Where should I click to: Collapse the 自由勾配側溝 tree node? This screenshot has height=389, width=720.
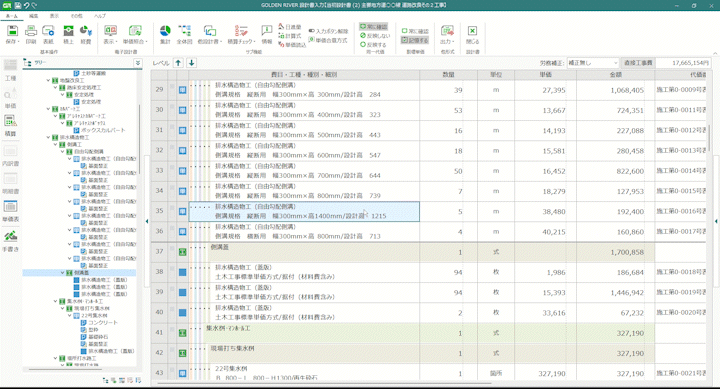(x=62, y=152)
